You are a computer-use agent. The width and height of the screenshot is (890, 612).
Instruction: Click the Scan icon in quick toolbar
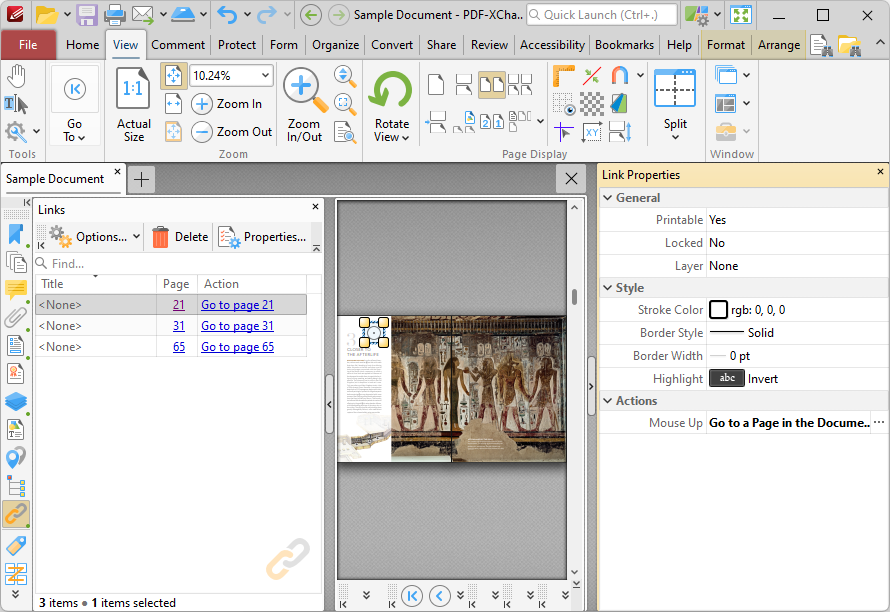tap(183, 15)
